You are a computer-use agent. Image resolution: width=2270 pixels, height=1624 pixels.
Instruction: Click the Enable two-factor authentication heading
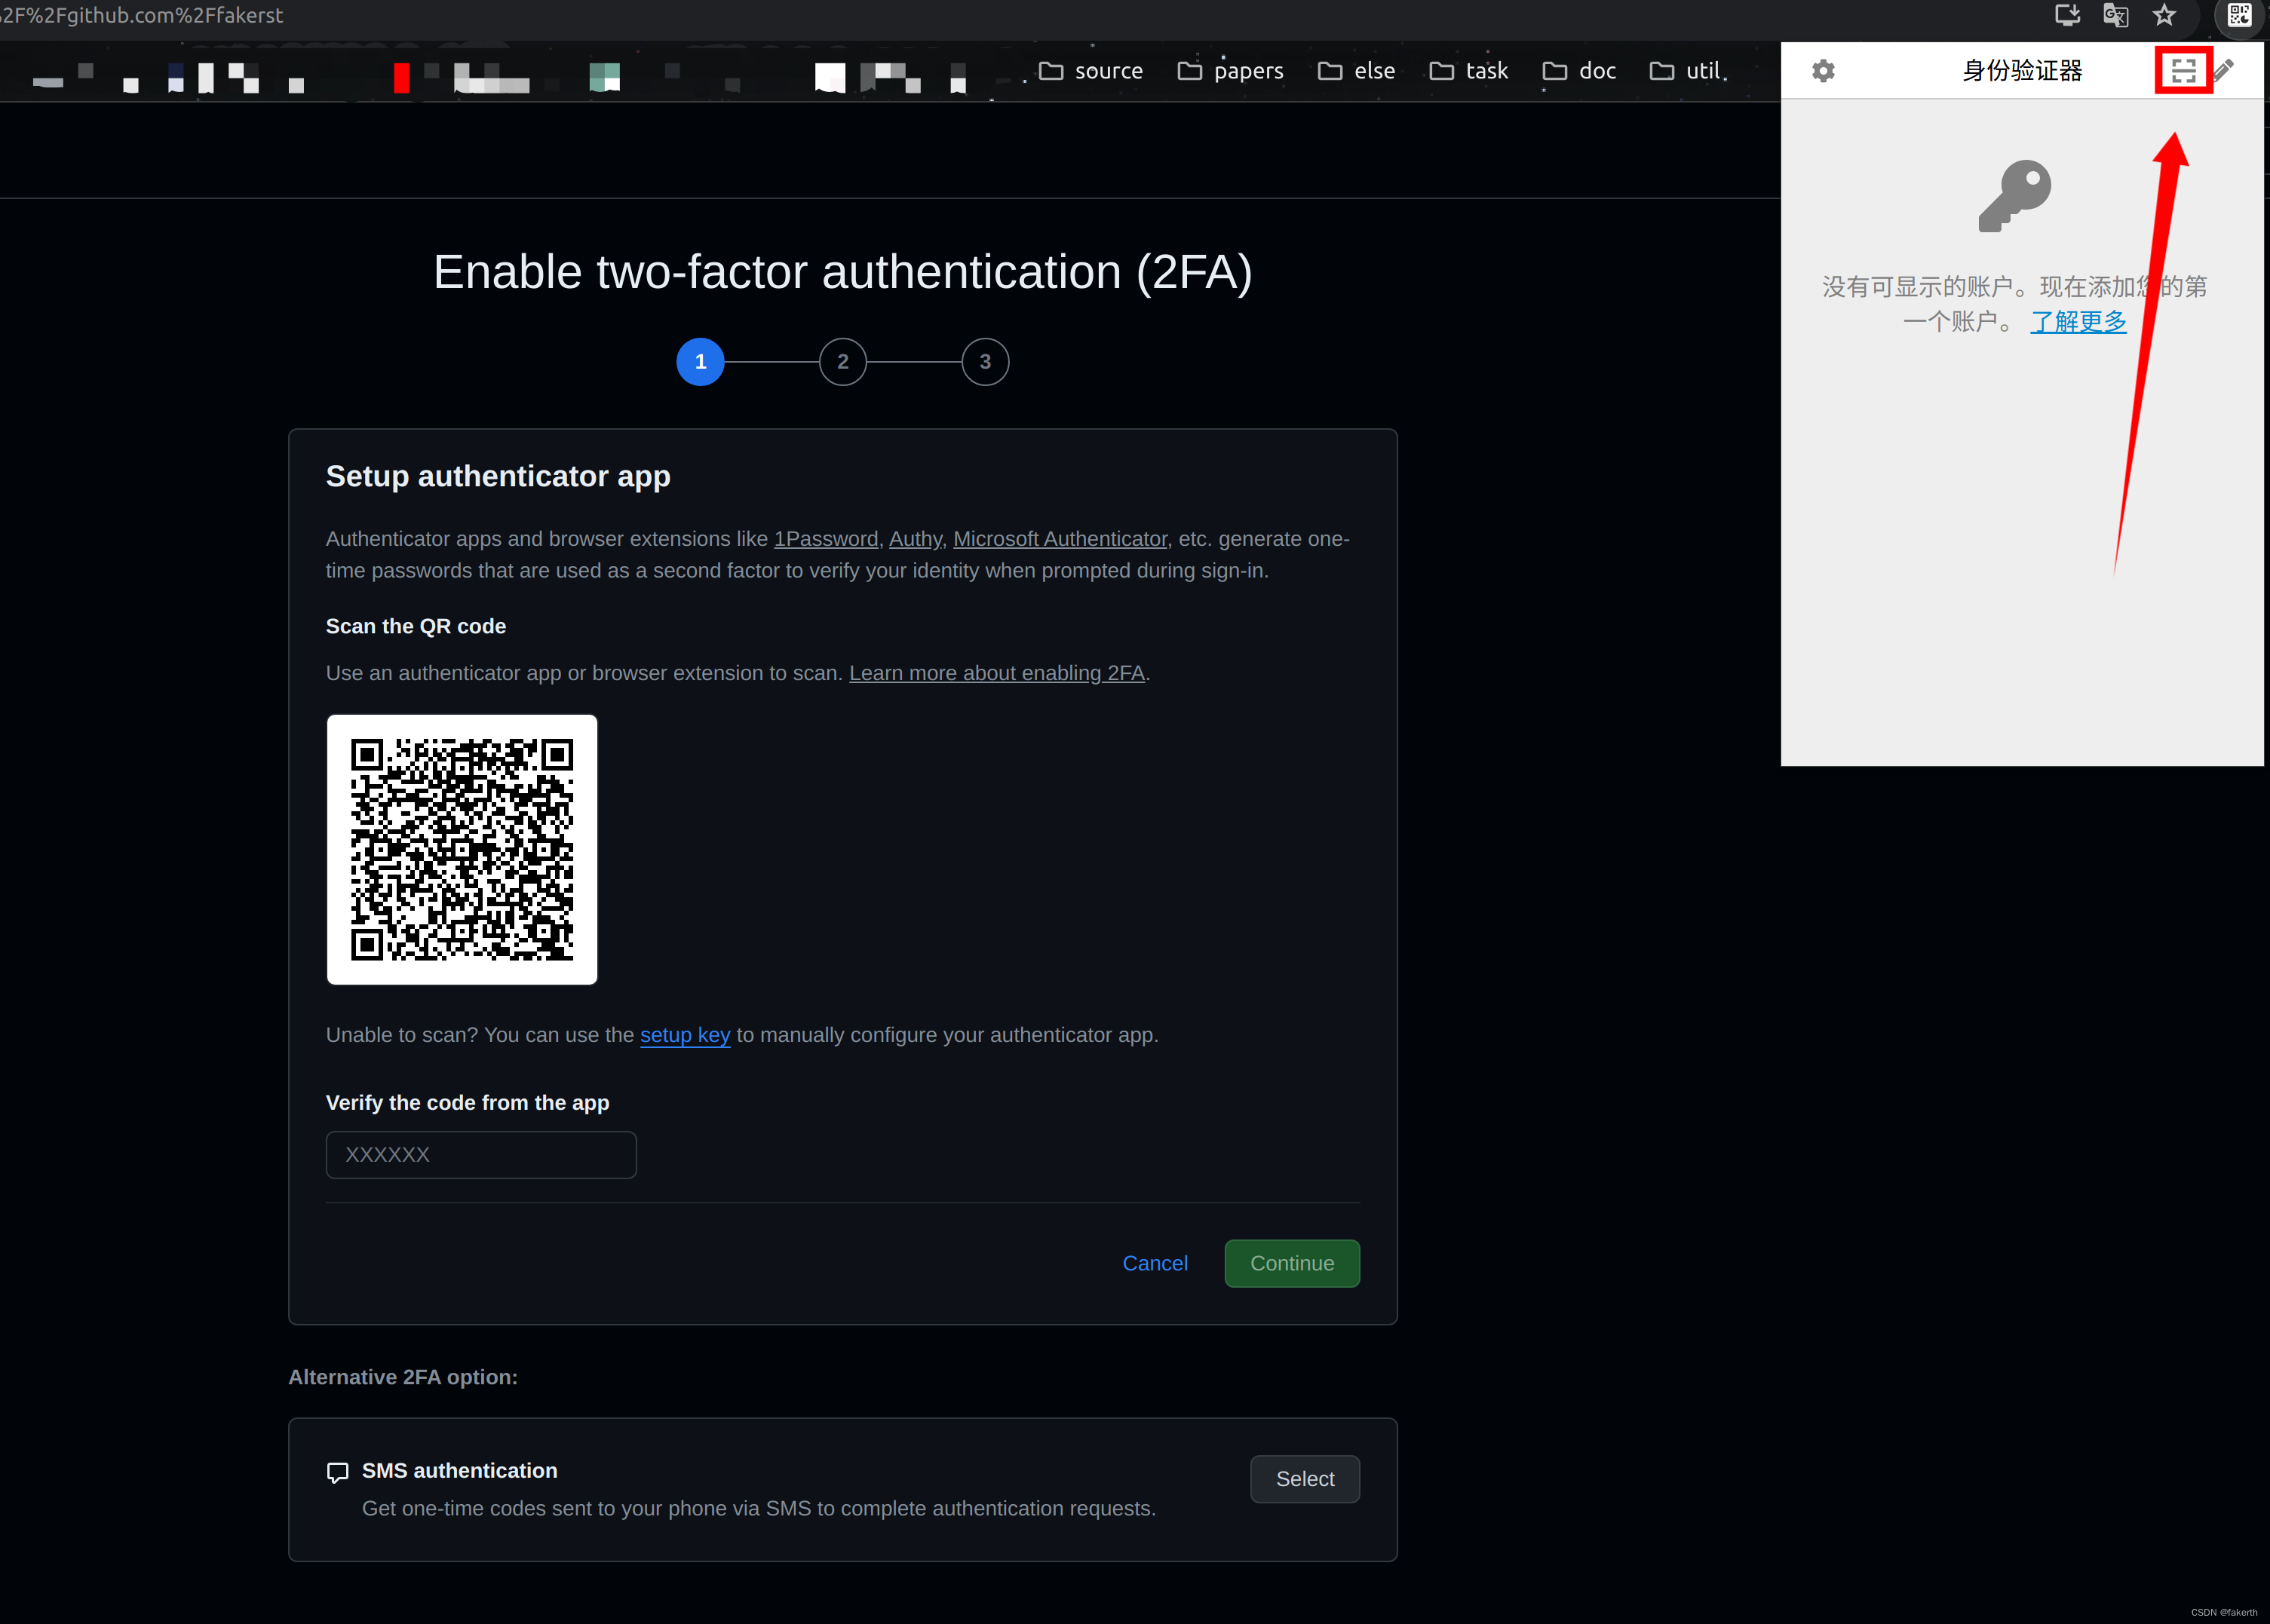point(843,272)
